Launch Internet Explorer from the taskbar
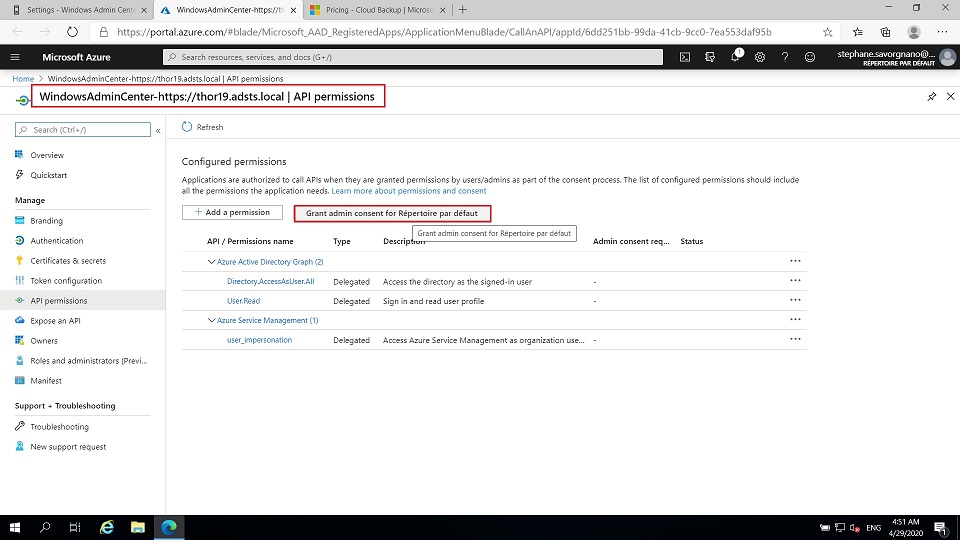 (x=107, y=527)
